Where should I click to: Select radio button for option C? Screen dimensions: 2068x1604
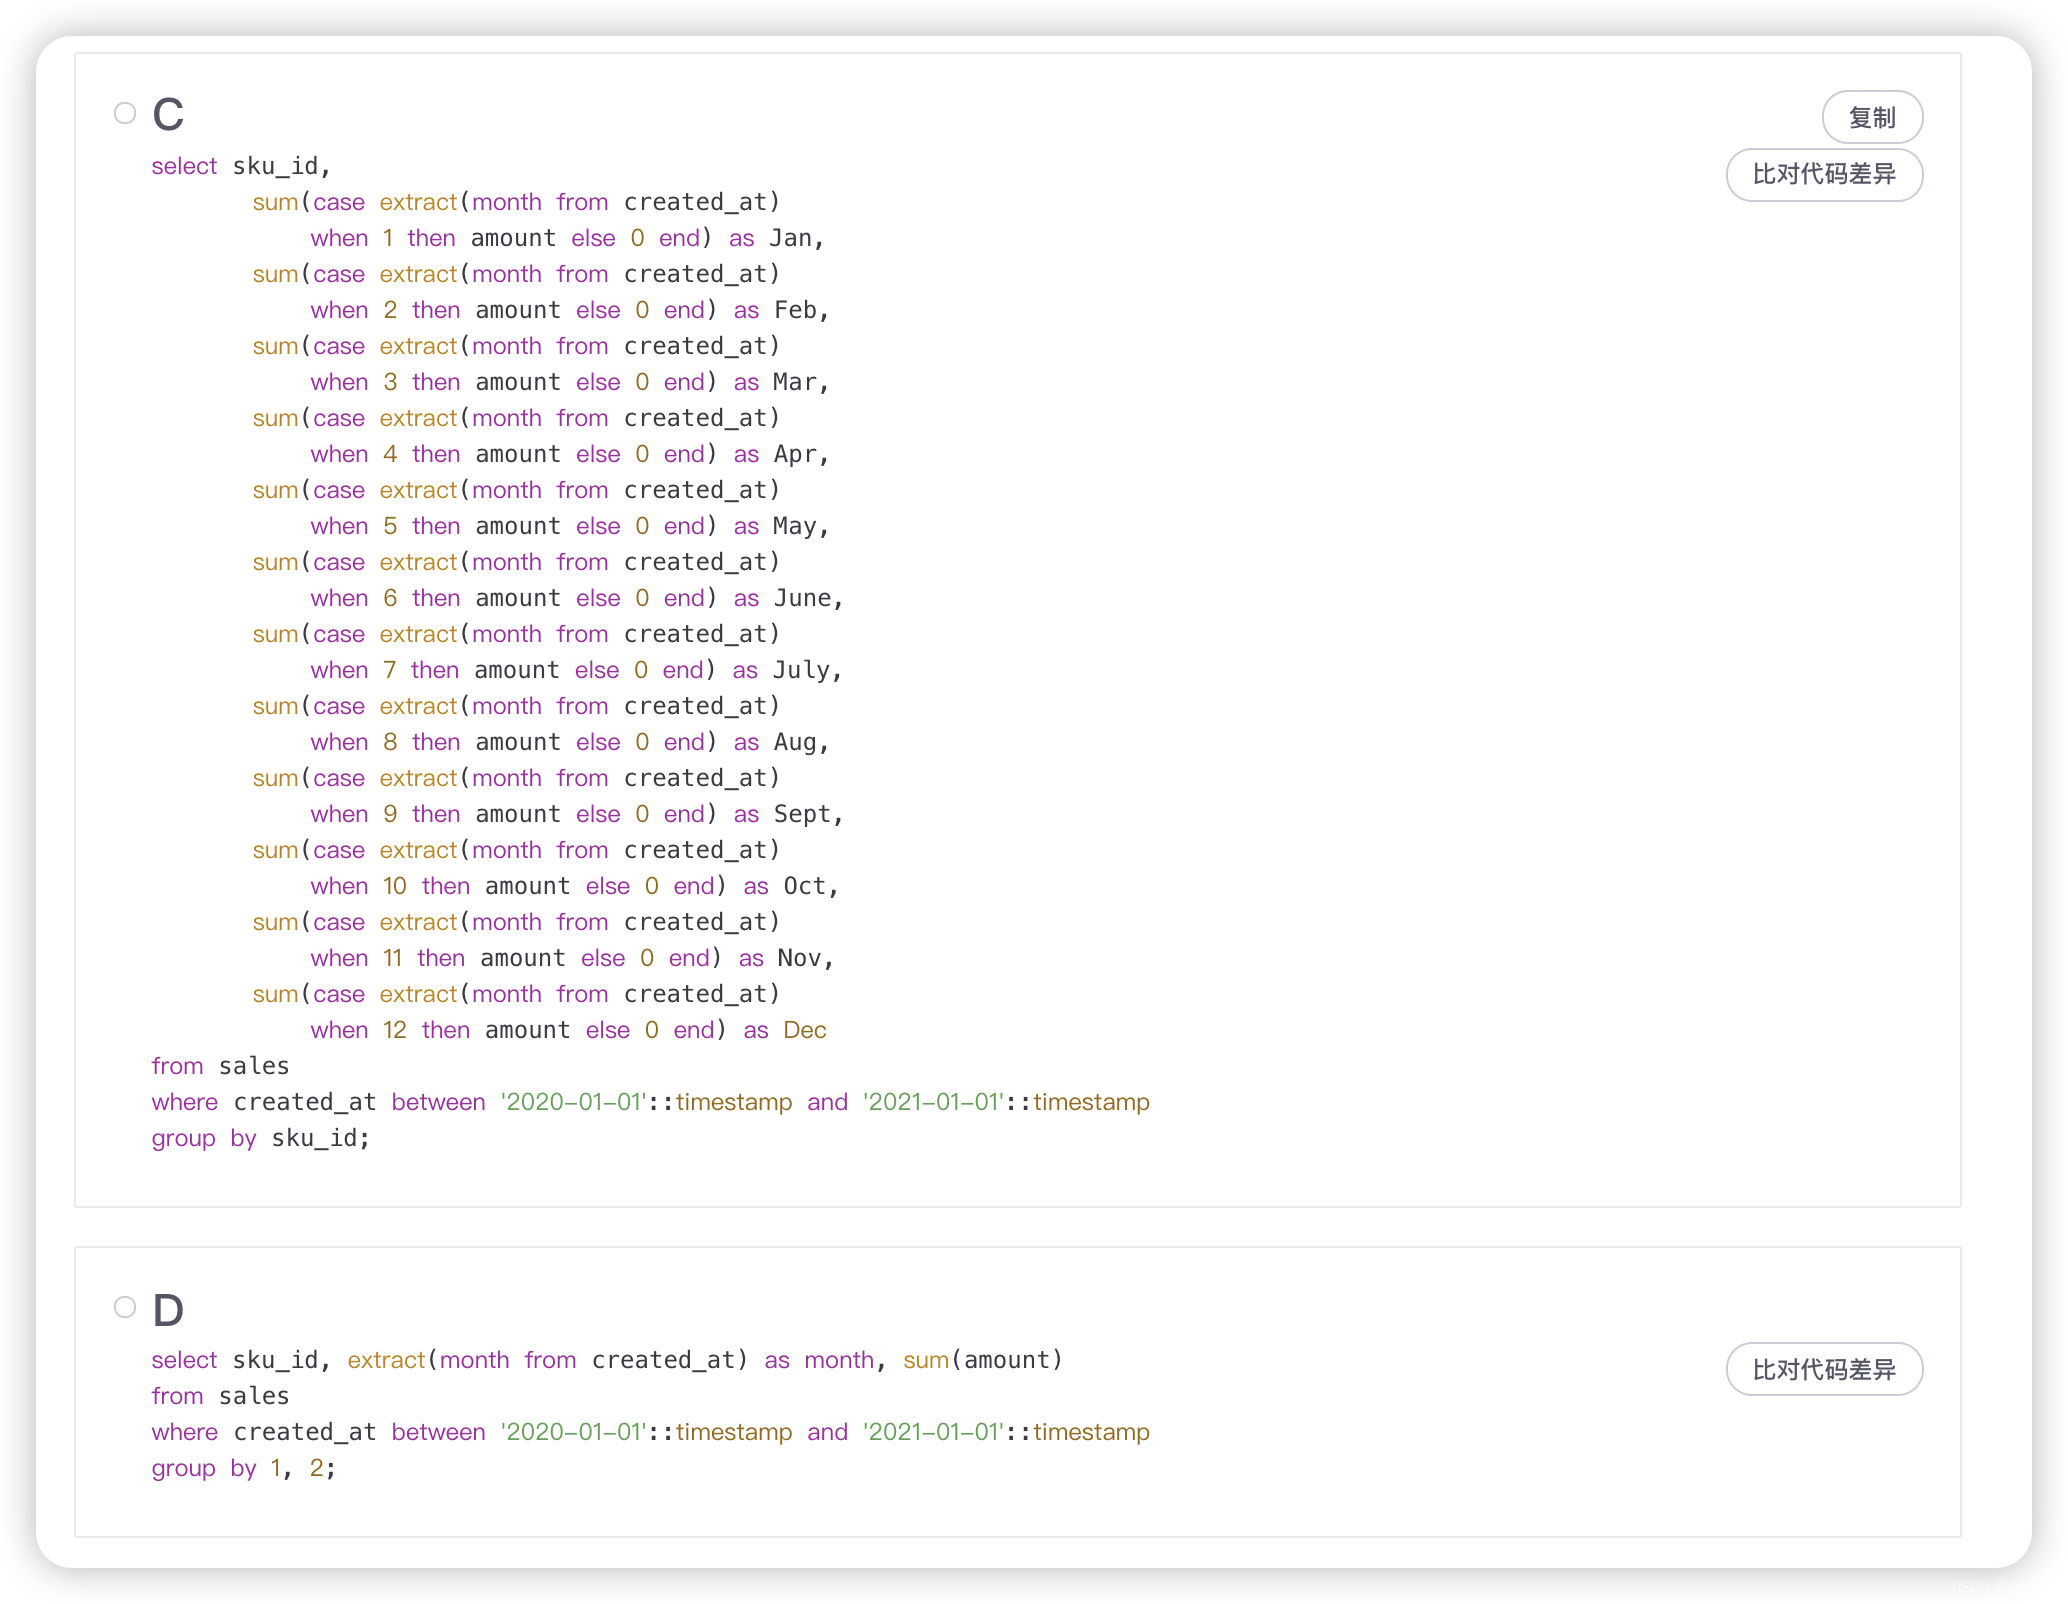(125, 113)
